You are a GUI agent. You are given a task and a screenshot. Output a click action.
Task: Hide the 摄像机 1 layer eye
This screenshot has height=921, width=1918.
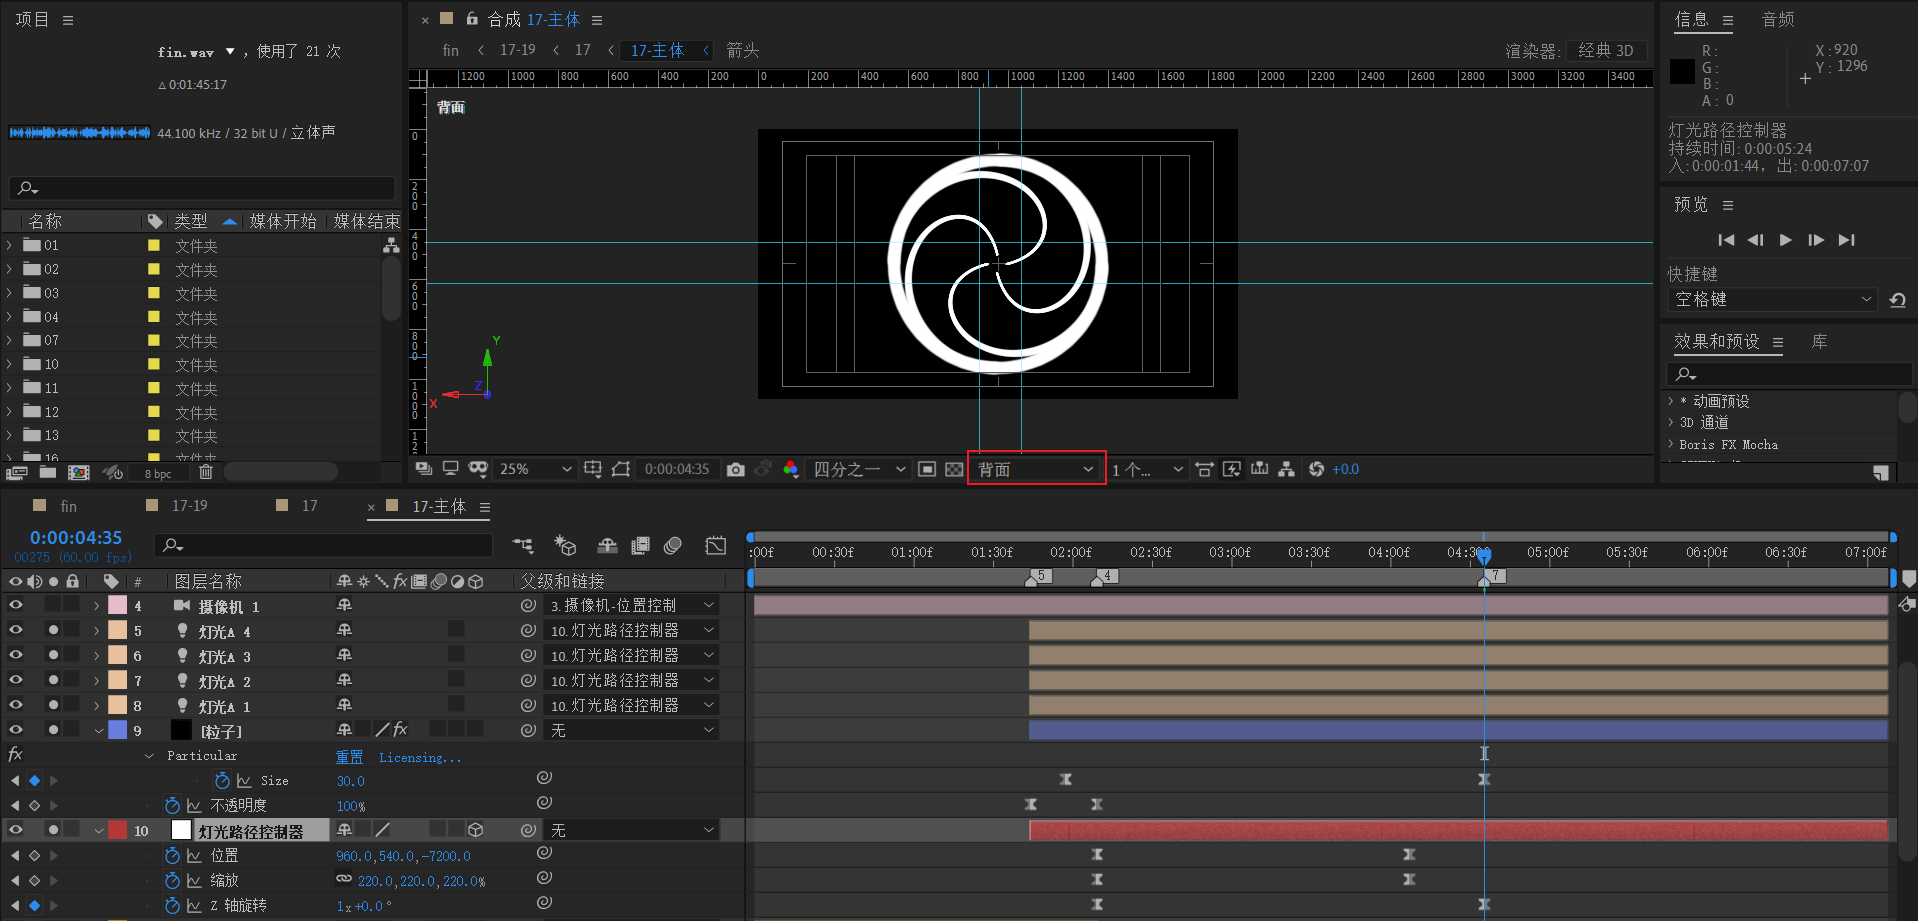(16, 604)
